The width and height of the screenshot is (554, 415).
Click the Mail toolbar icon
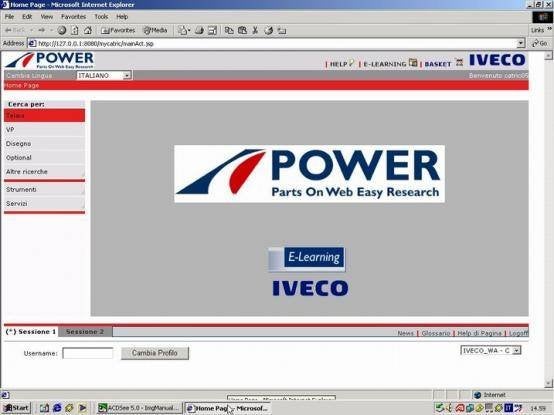point(182,30)
